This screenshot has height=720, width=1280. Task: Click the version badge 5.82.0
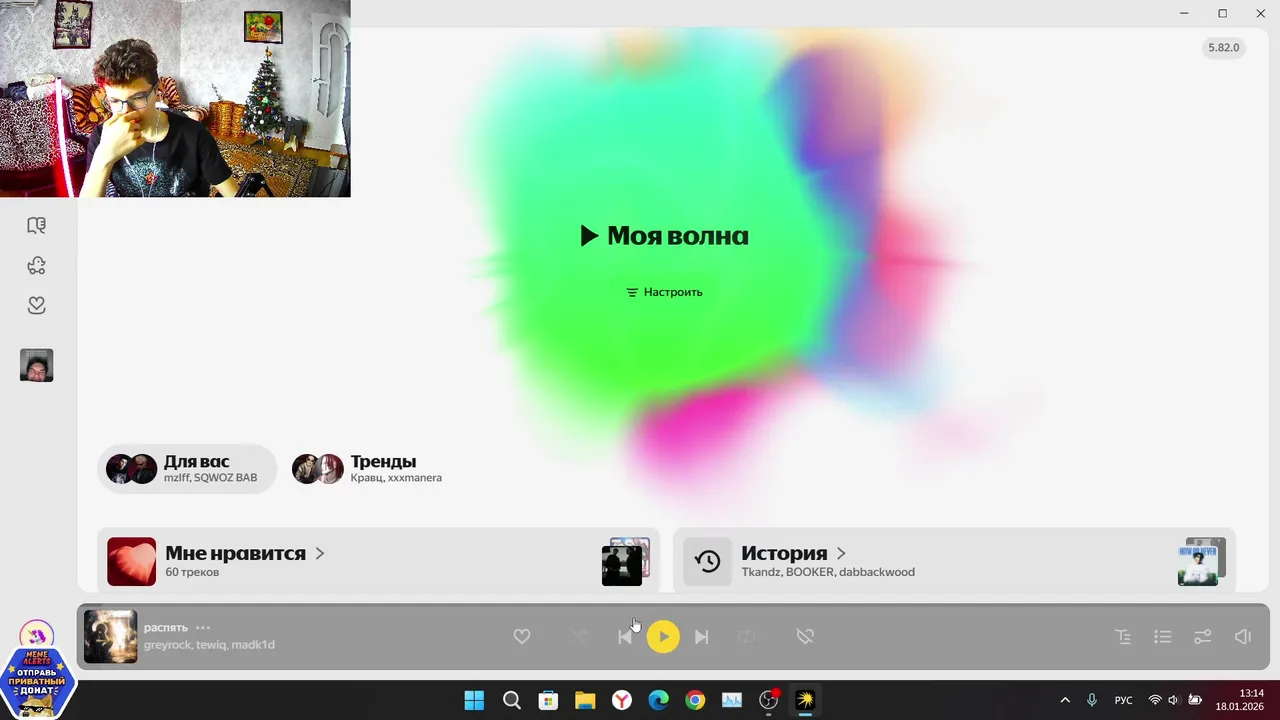point(1224,48)
